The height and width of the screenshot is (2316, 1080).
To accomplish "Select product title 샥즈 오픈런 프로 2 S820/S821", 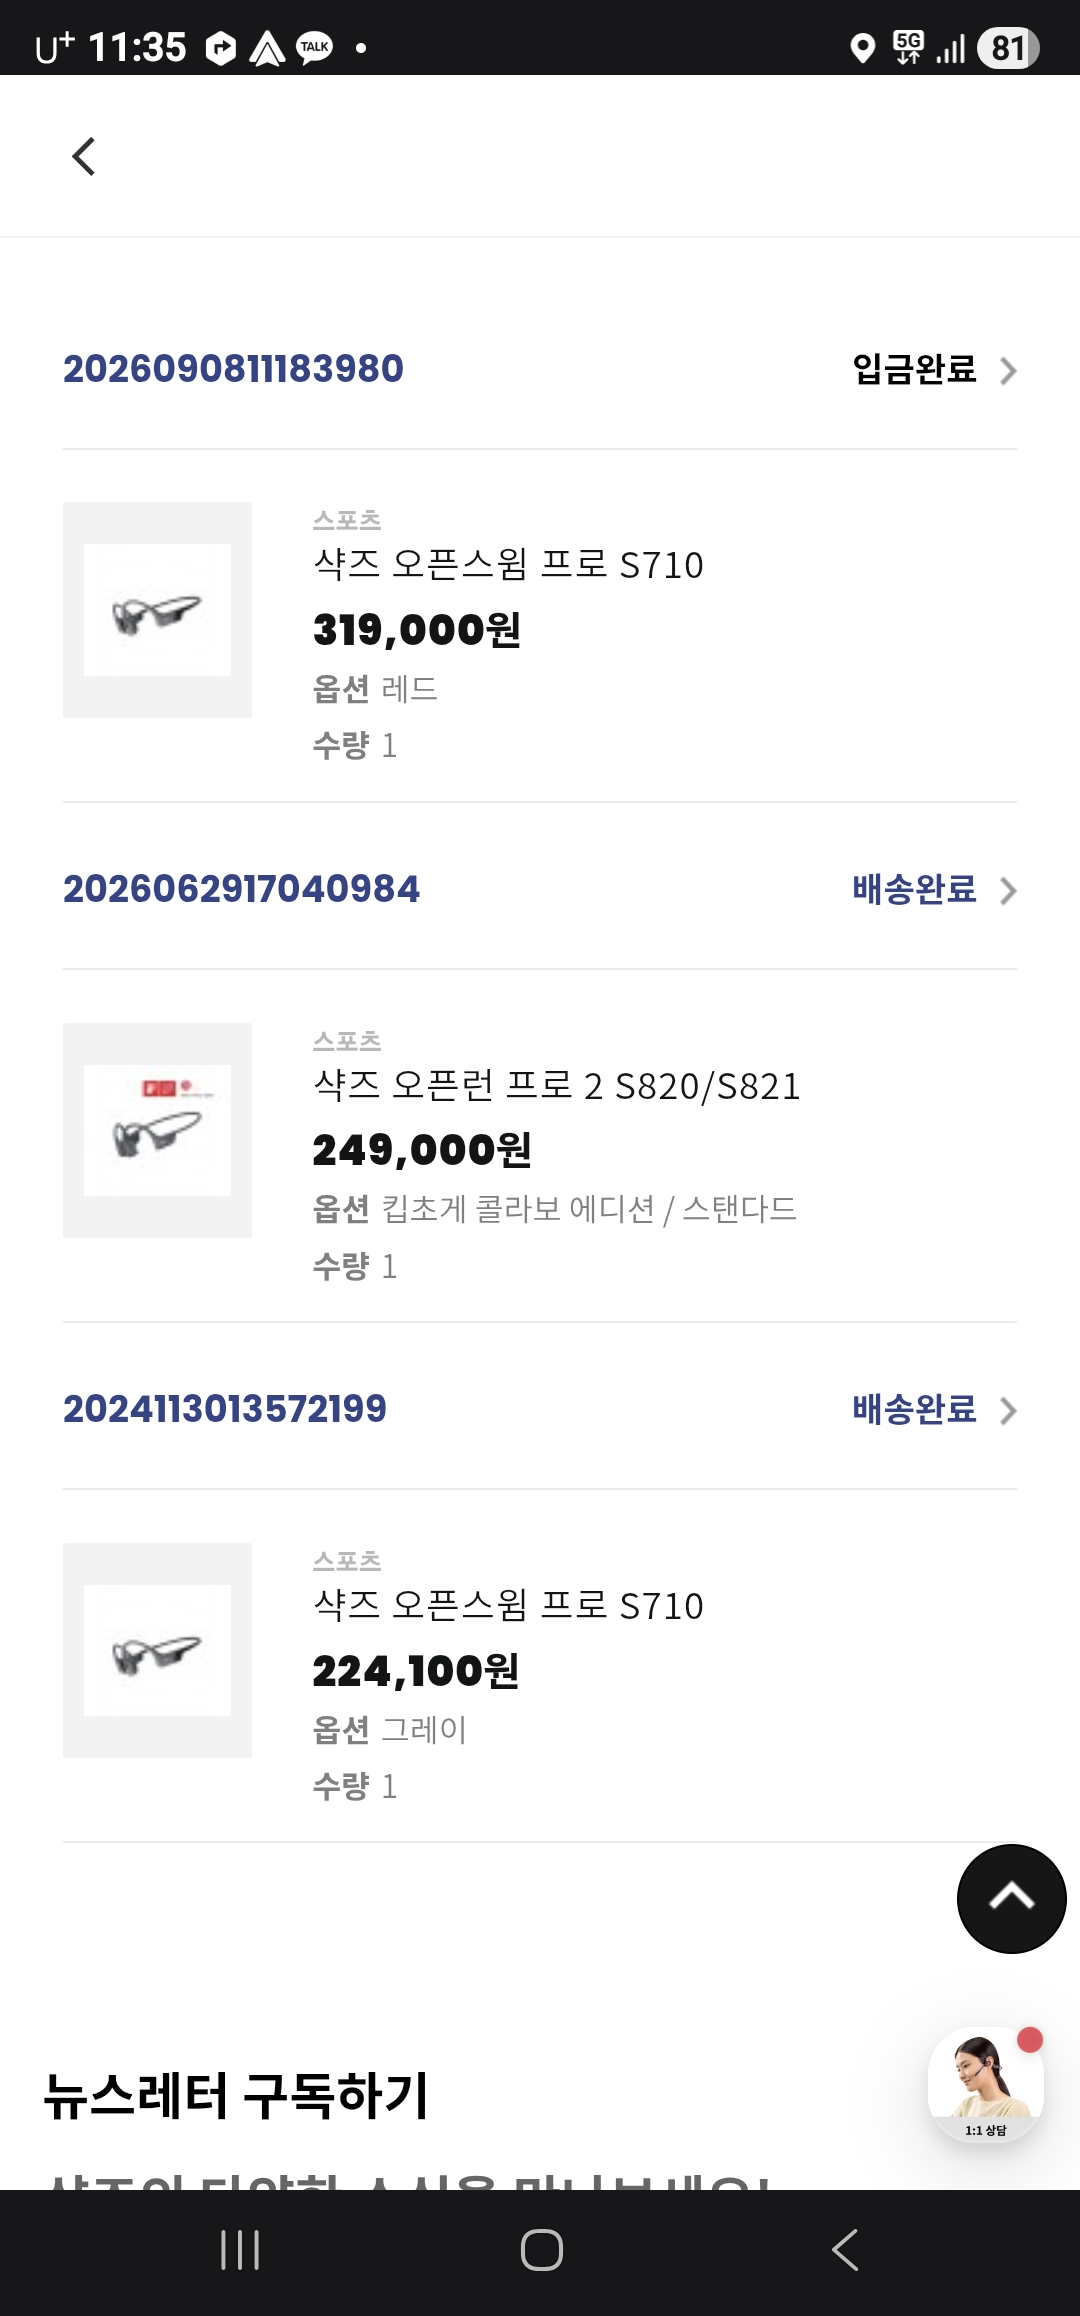I will pos(557,1086).
